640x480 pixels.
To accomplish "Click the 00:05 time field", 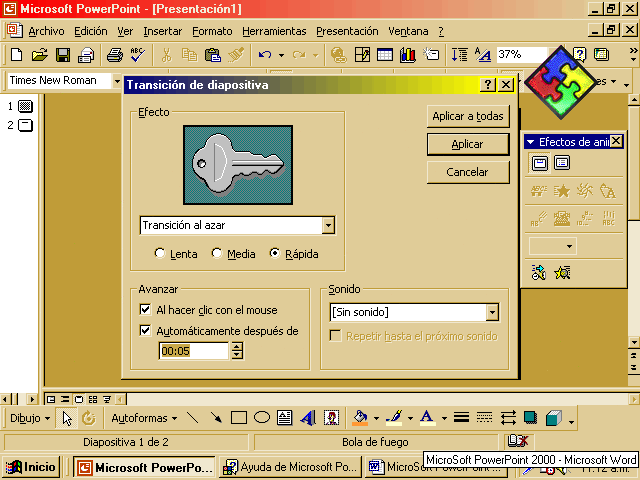I will click(193, 351).
